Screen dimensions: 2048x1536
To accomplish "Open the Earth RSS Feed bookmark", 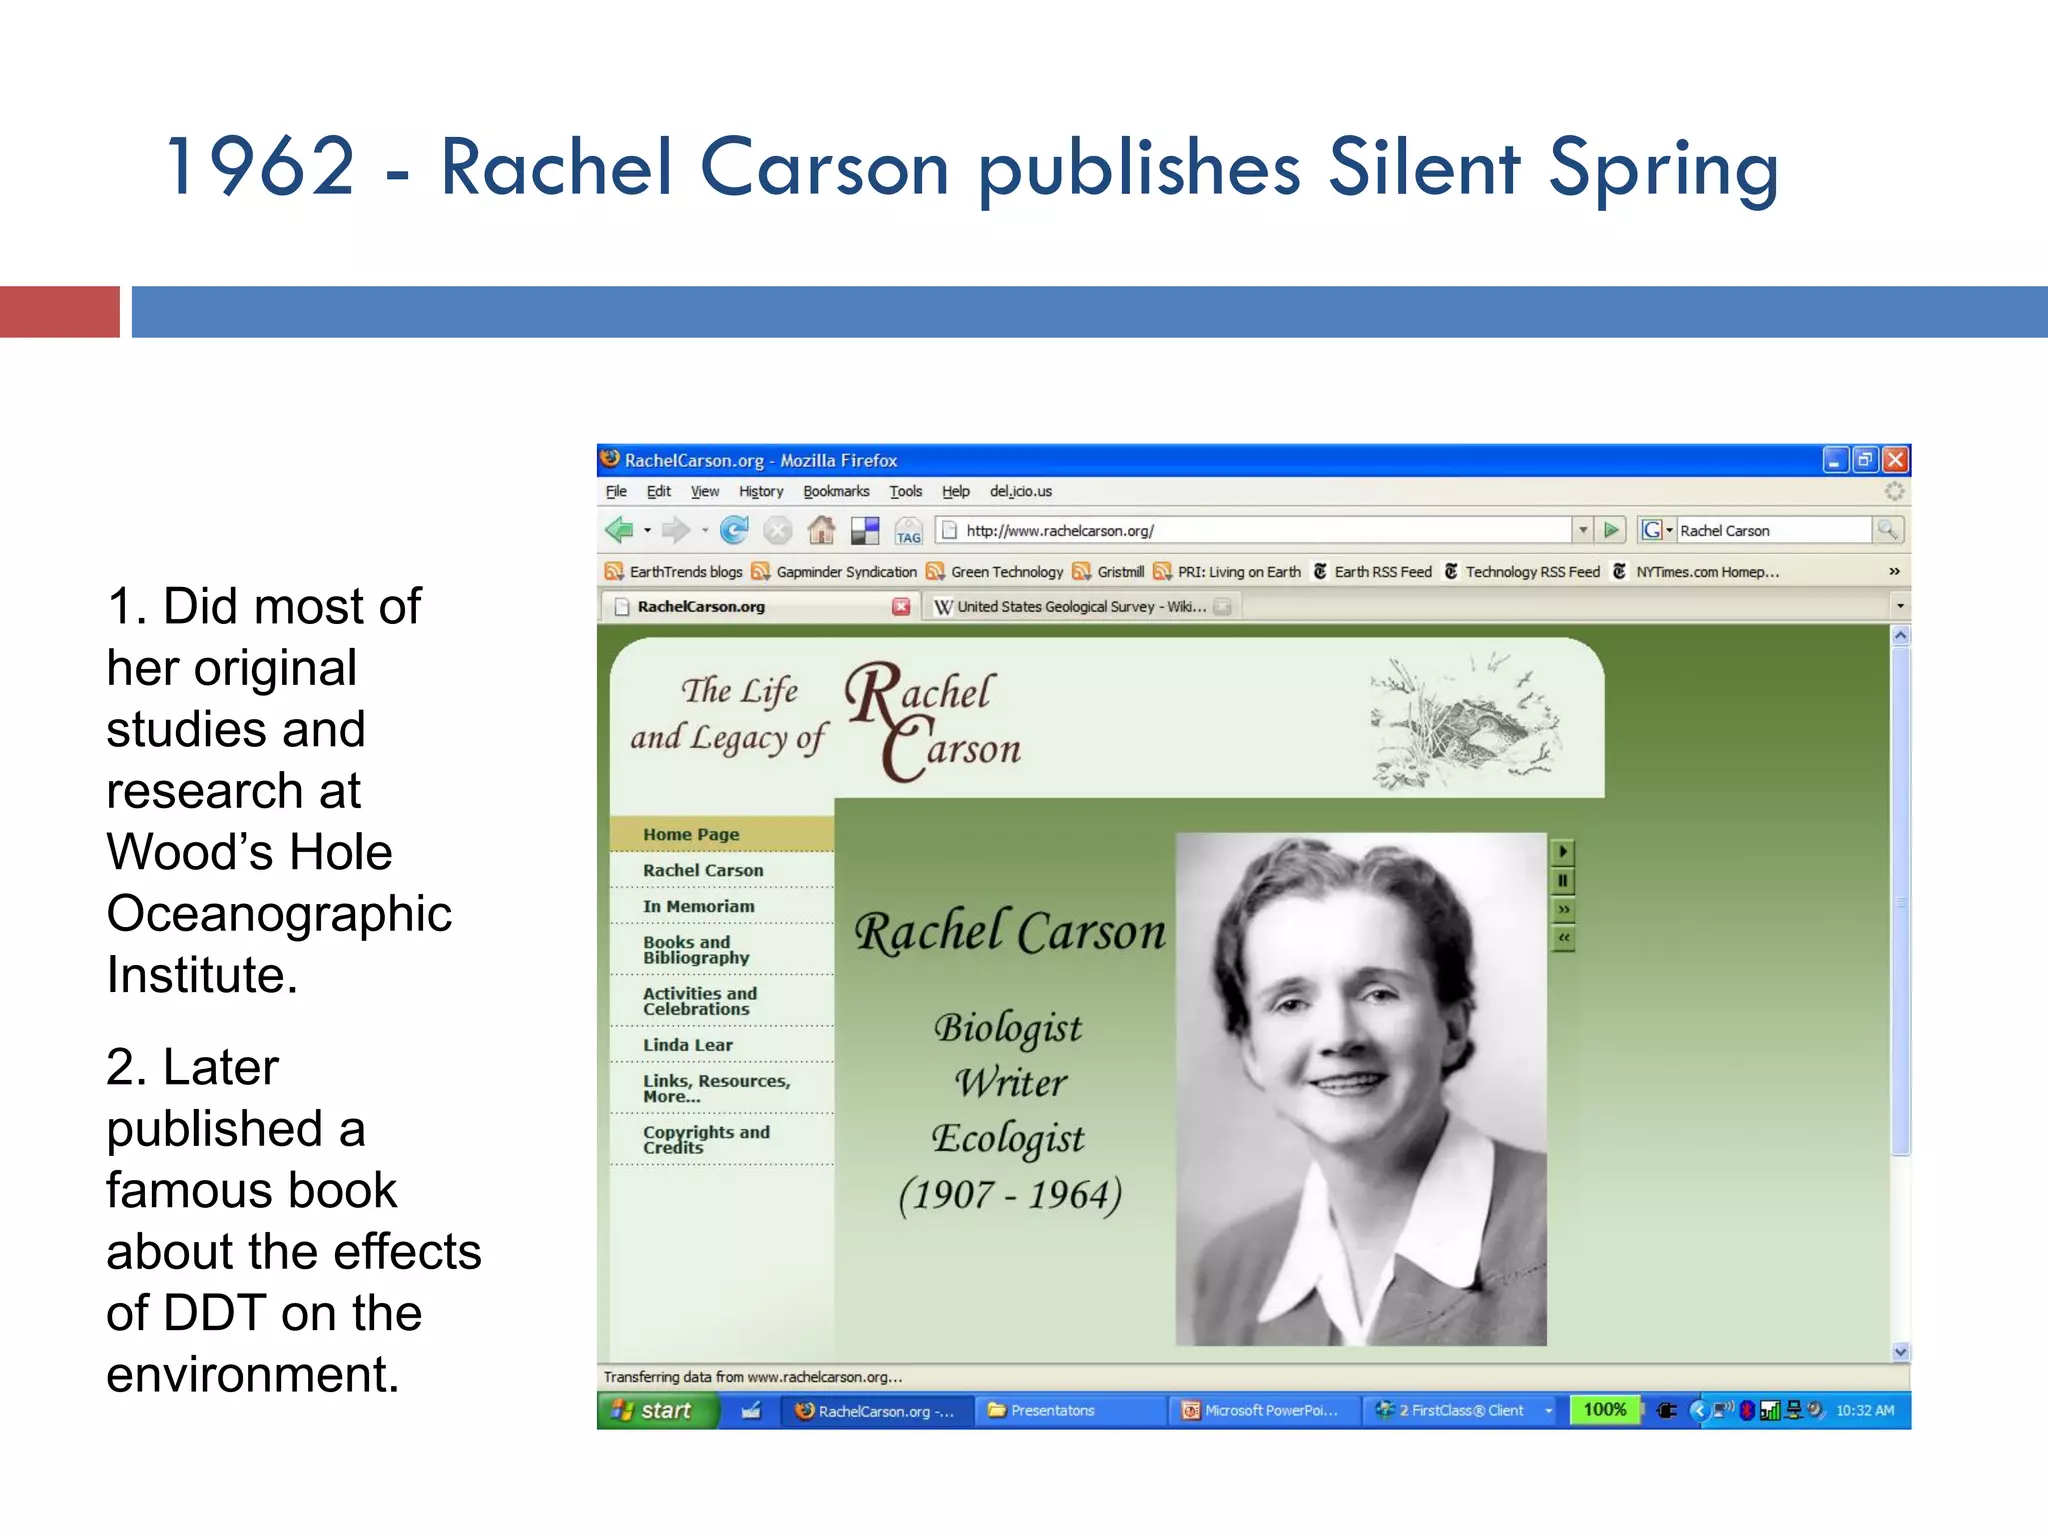I will [x=1372, y=572].
